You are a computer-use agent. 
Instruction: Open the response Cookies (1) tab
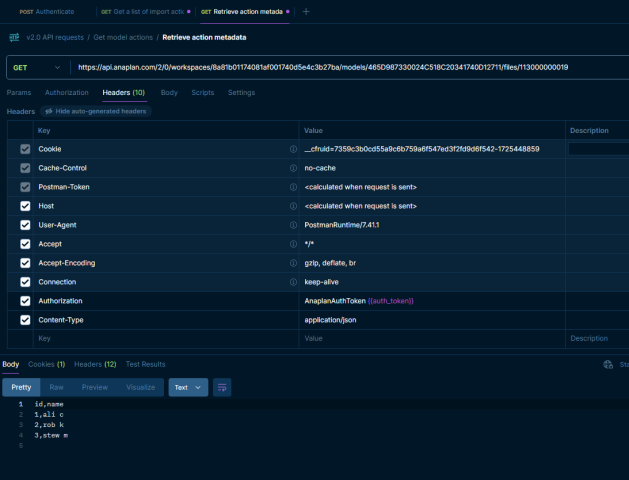tap(47, 365)
